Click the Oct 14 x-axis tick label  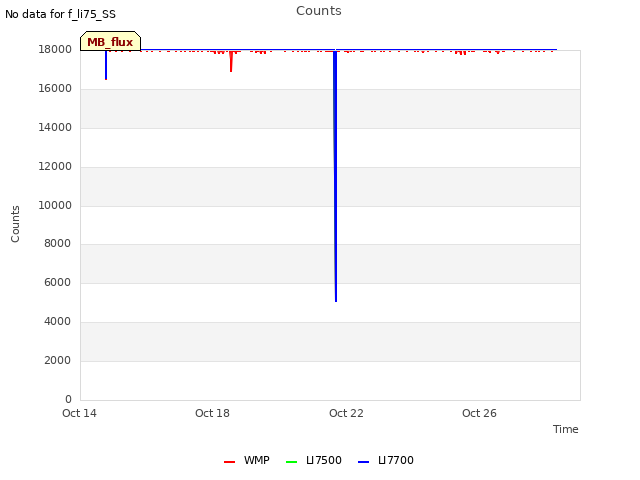(79, 413)
